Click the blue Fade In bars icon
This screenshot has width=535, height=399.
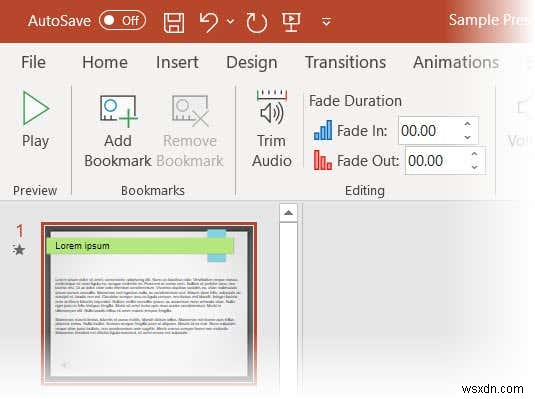pos(323,130)
